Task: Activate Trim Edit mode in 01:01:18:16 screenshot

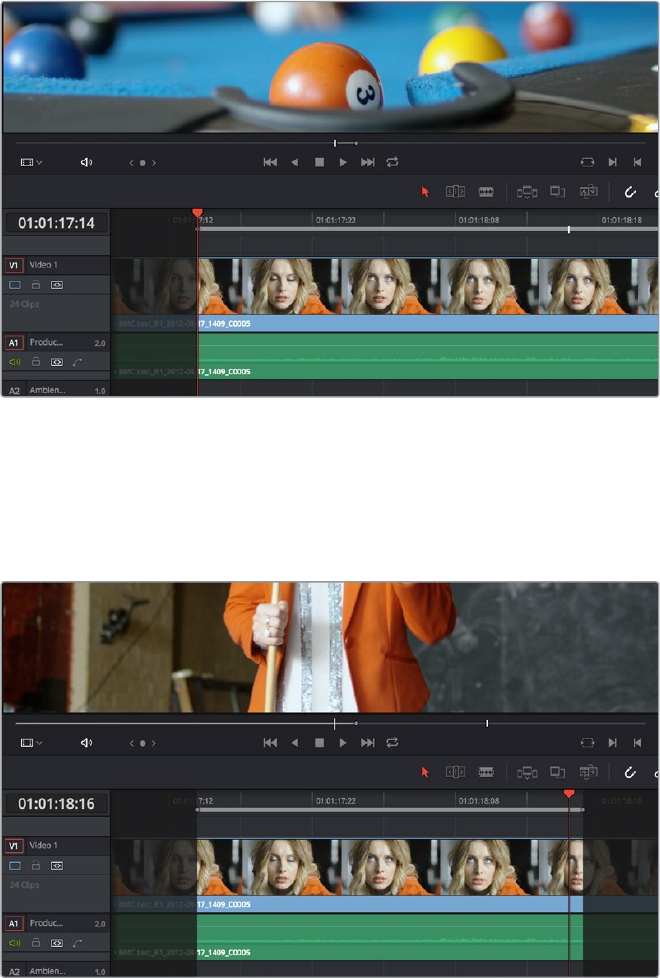Action: pyautogui.click(x=455, y=773)
